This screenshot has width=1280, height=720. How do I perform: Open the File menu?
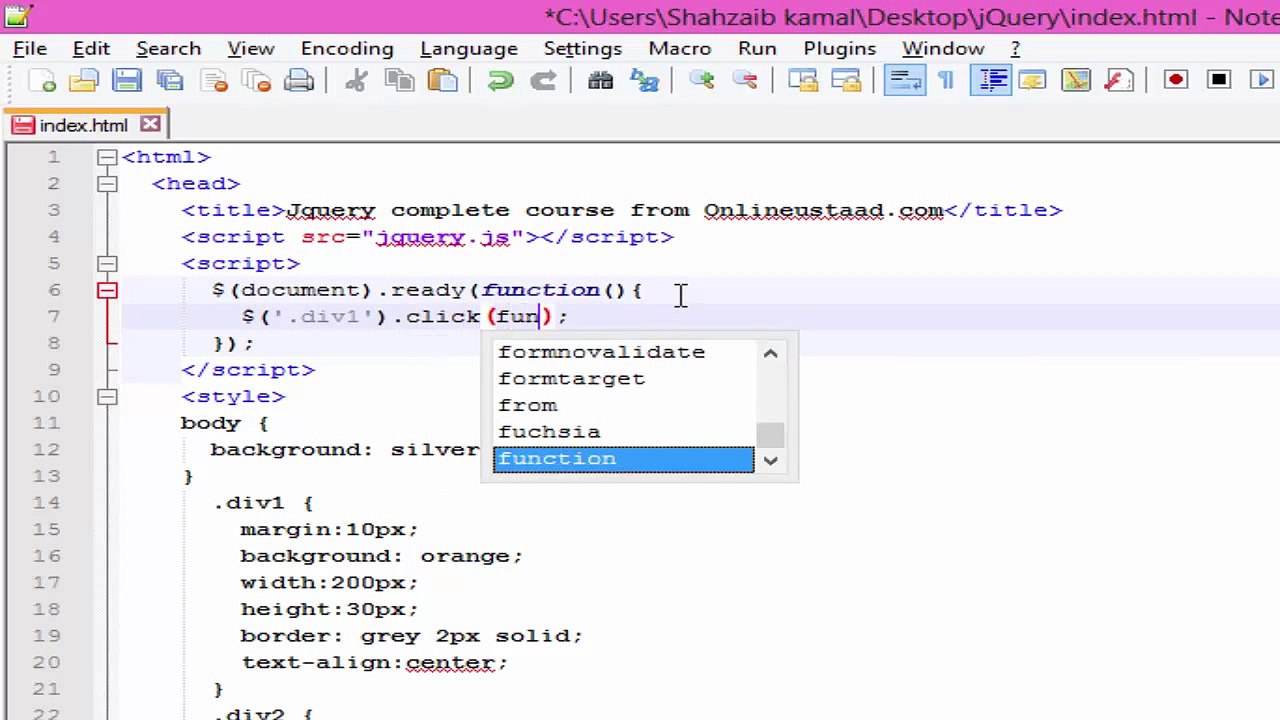point(30,48)
